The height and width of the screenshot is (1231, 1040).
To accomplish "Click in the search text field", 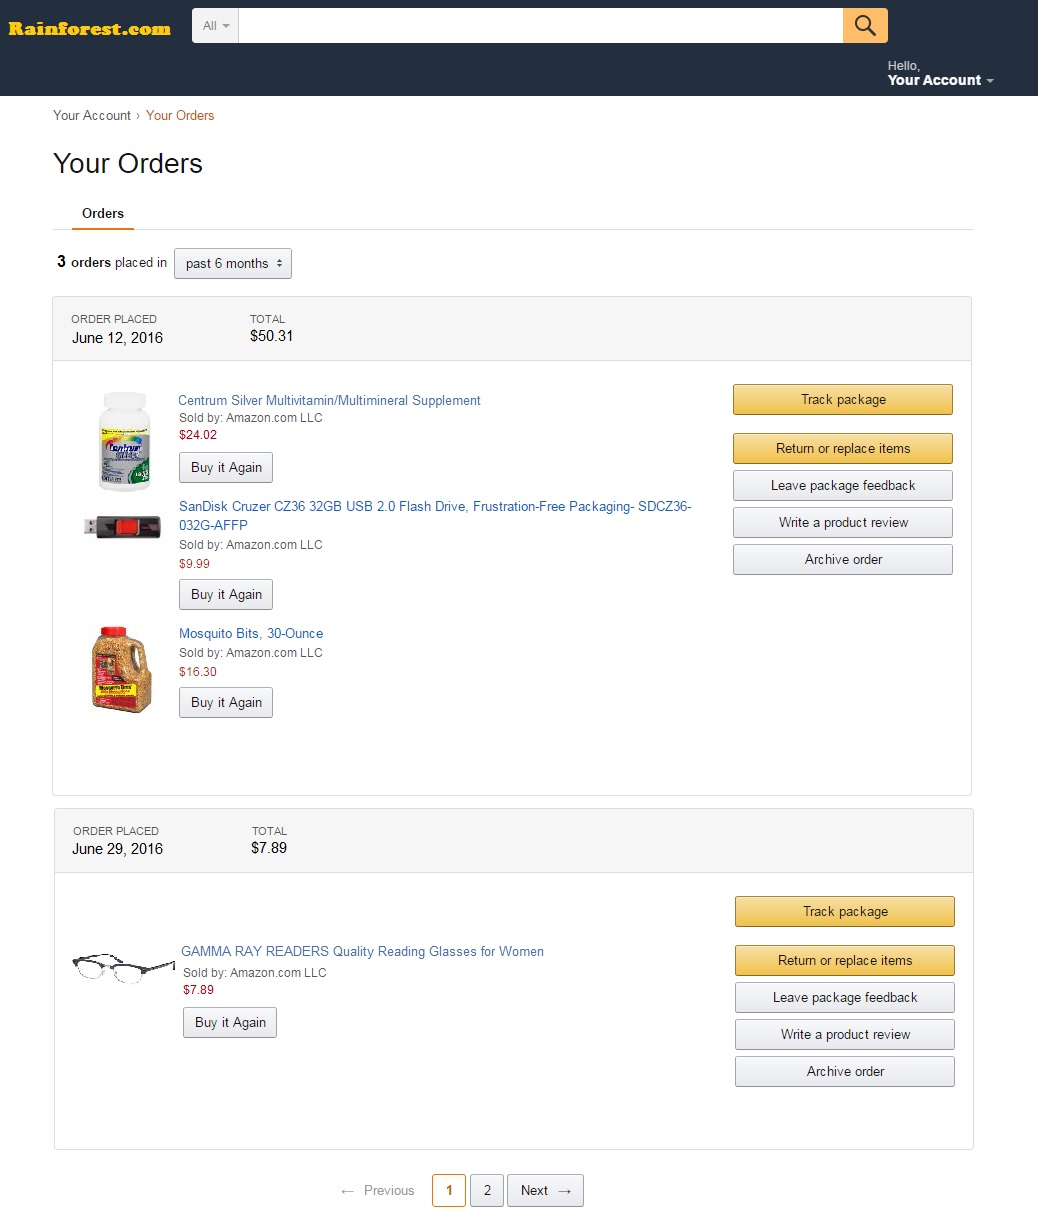I will pyautogui.click(x=540, y=26).
